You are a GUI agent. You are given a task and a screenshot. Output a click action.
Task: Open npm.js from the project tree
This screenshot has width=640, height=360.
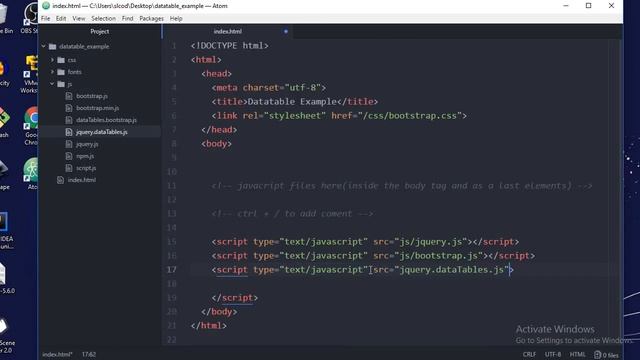(85, 156)
